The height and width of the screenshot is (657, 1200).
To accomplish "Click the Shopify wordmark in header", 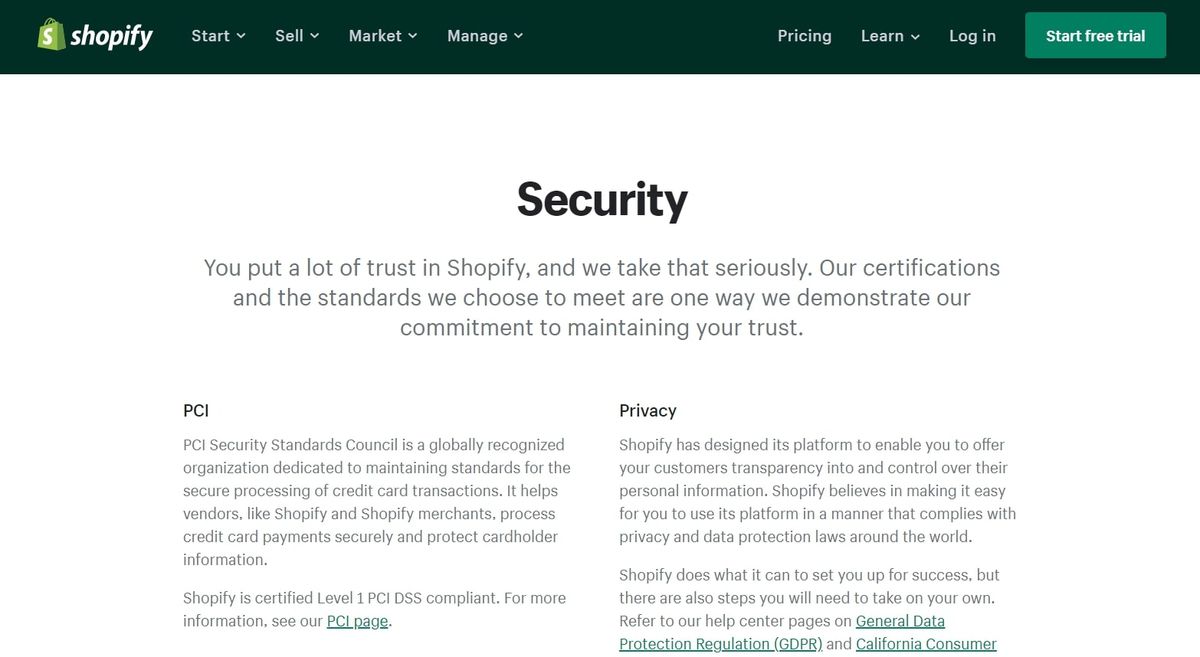I will coord(111,37).
